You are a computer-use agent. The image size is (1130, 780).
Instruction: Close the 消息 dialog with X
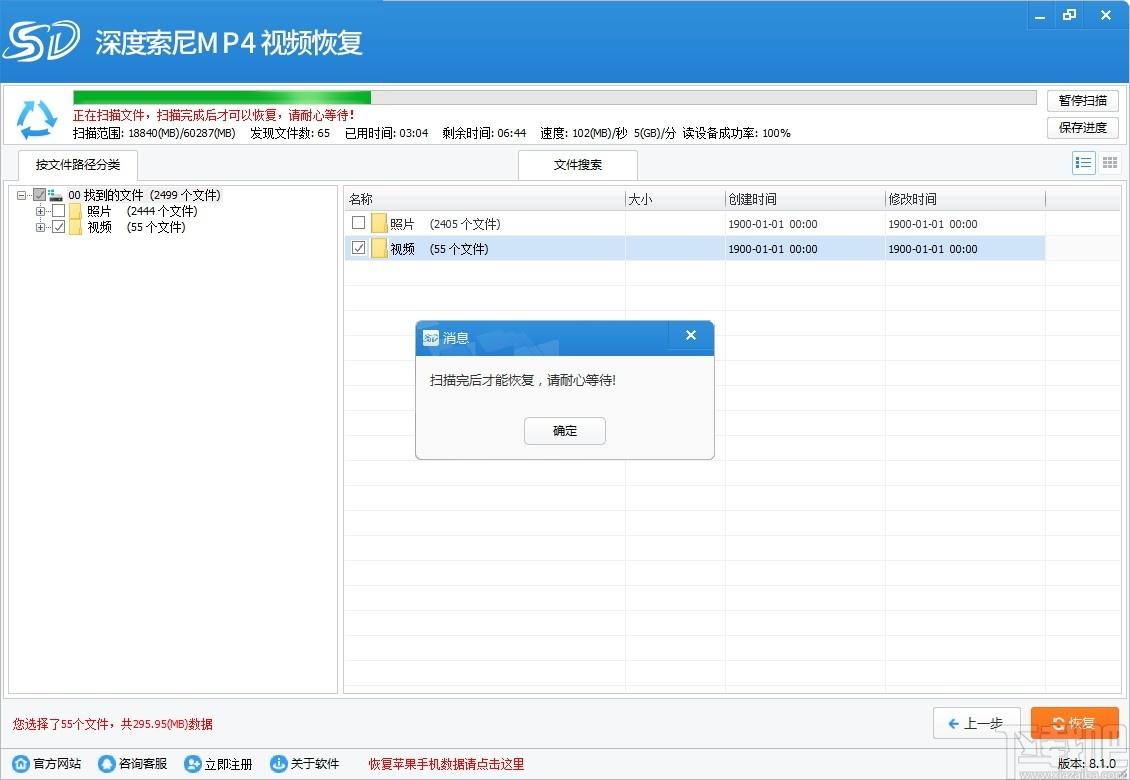690,335
